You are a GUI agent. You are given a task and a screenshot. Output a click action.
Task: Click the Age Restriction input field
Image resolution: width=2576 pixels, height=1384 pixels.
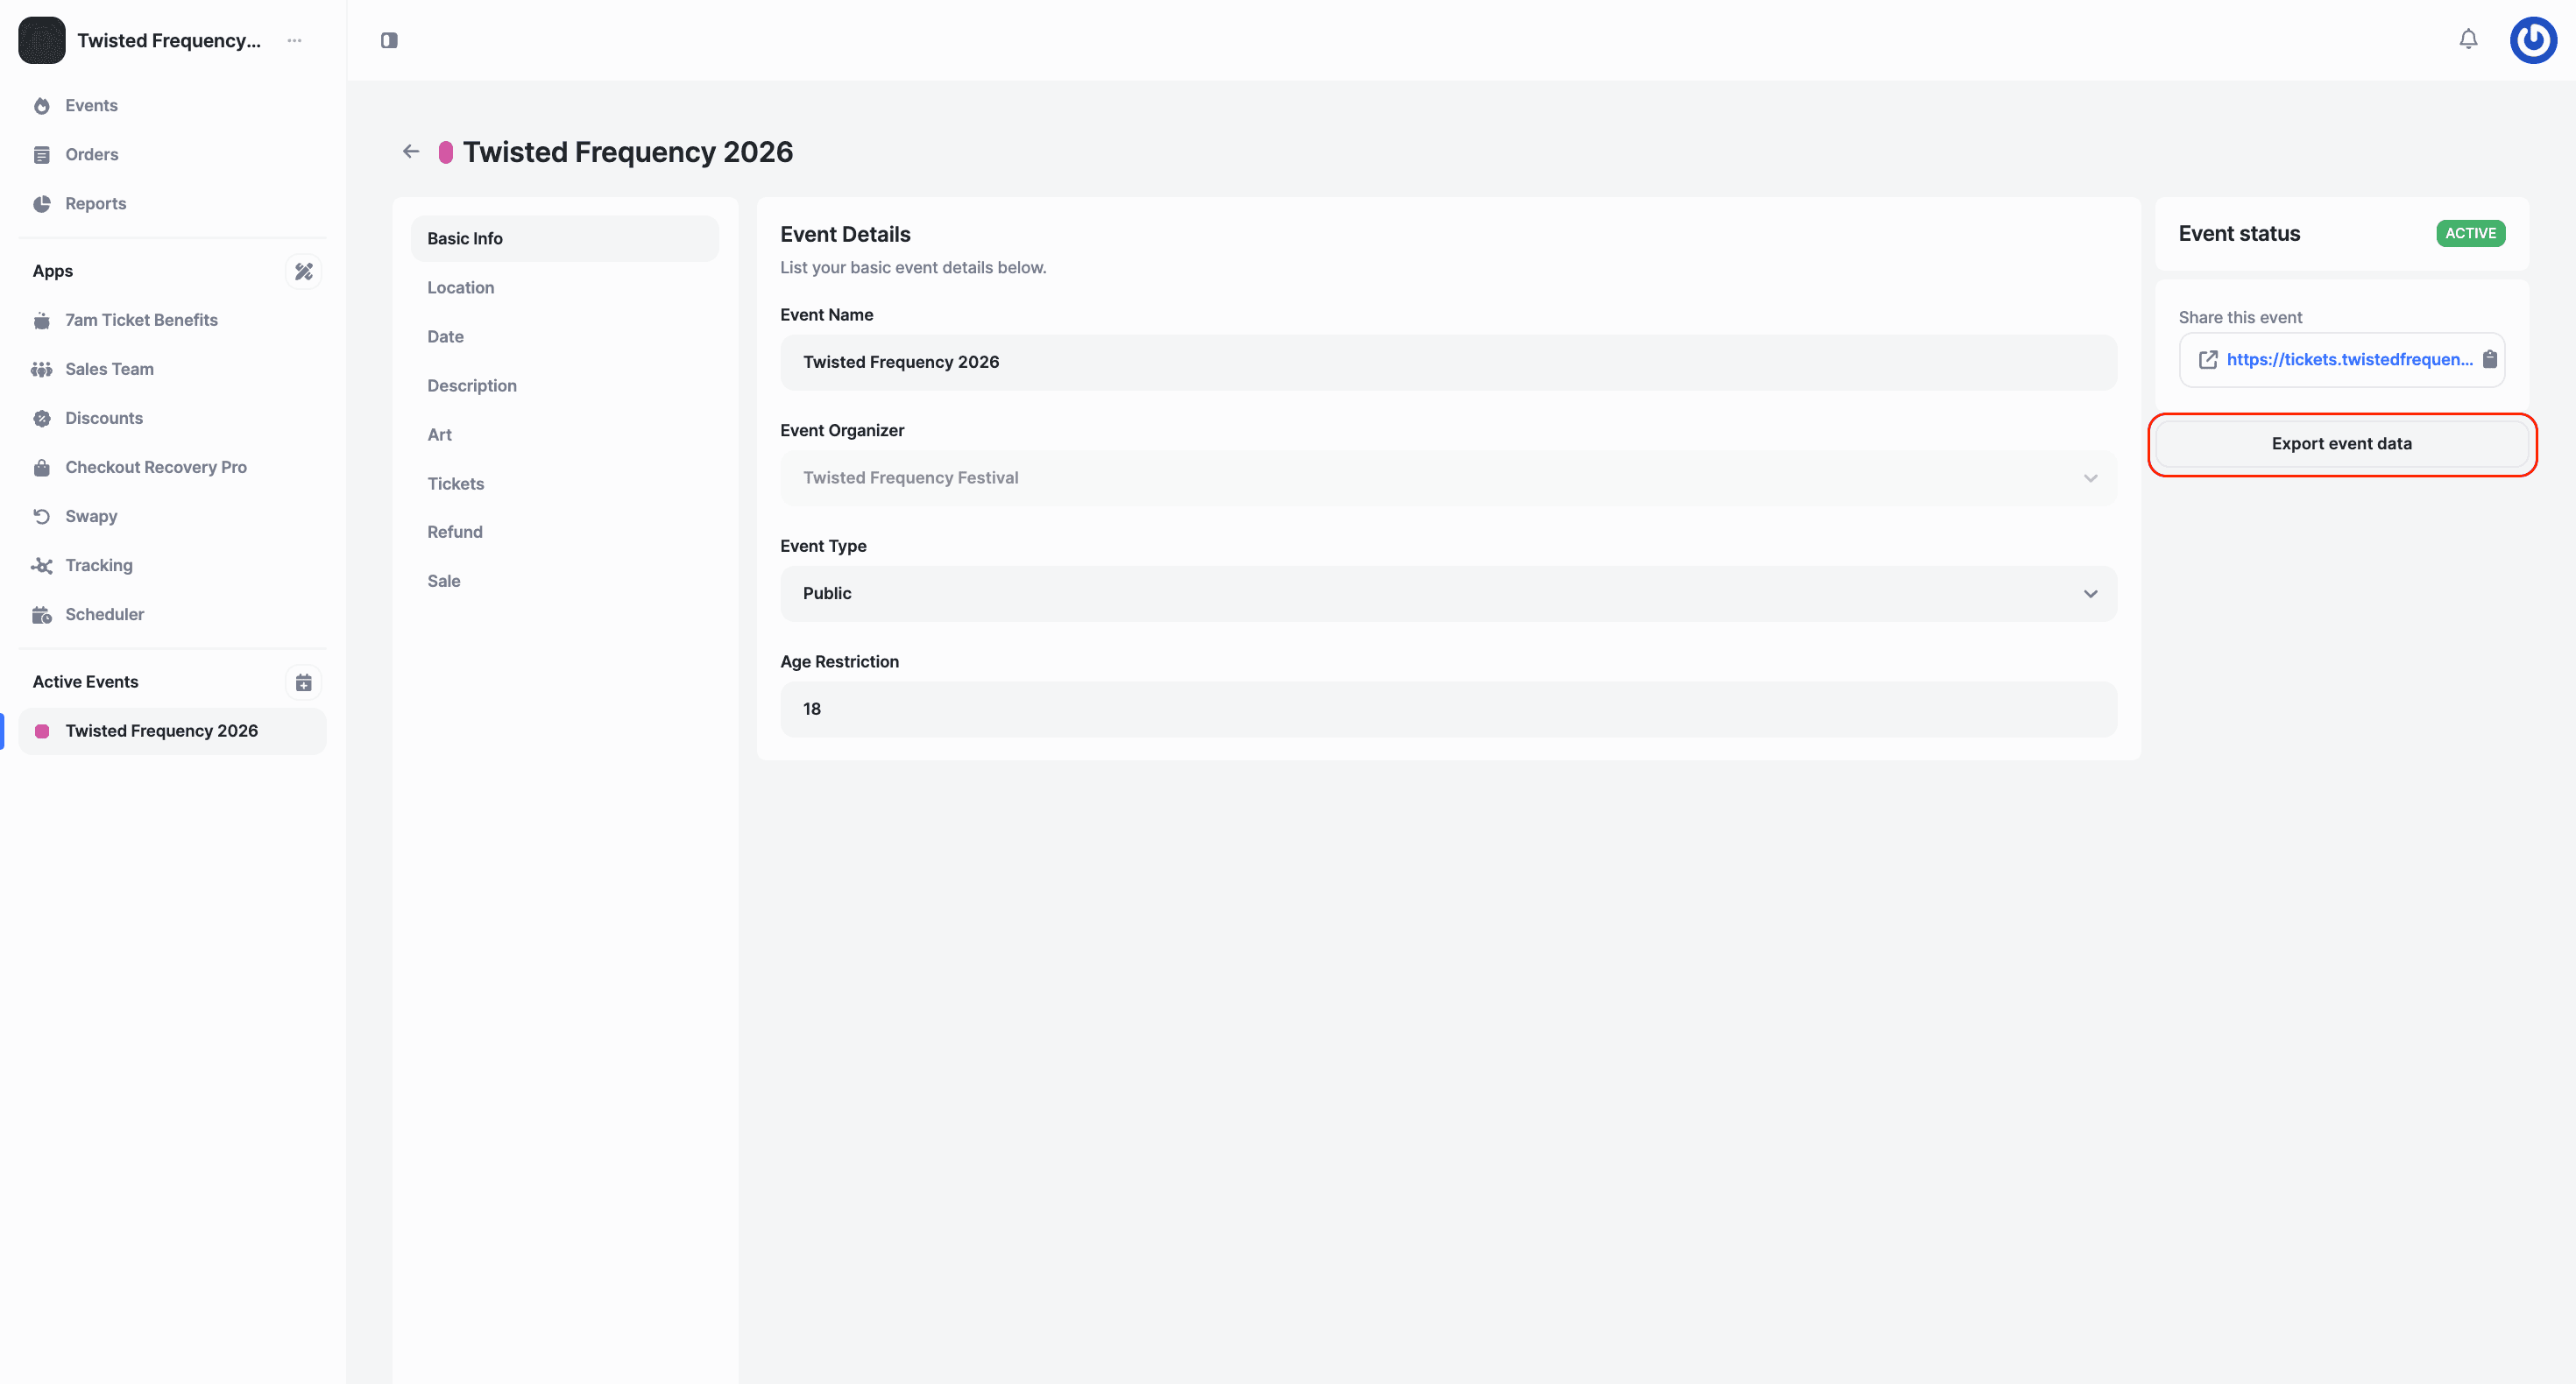(1447, 709)
